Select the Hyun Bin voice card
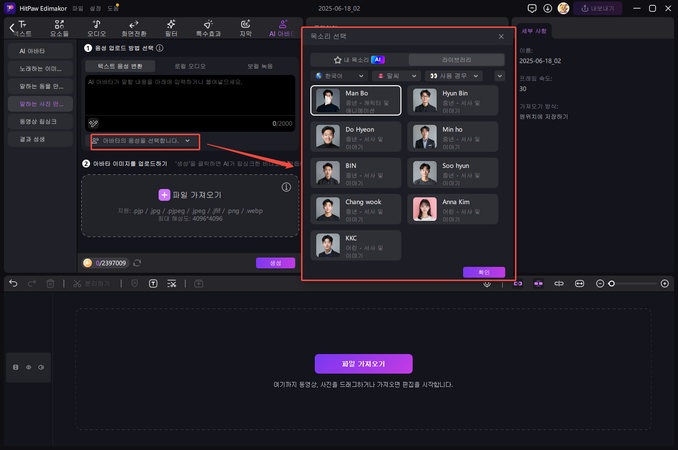The image size is (678, 450). 453,100
